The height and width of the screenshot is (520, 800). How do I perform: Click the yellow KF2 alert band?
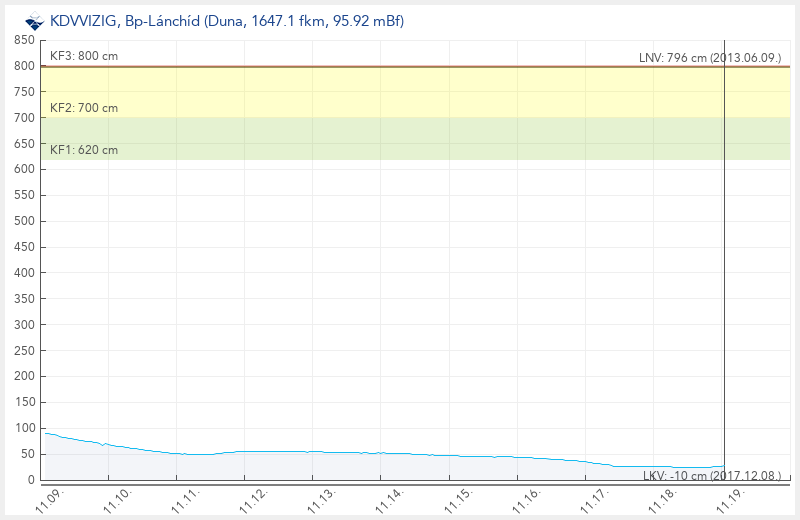[400, 92]
